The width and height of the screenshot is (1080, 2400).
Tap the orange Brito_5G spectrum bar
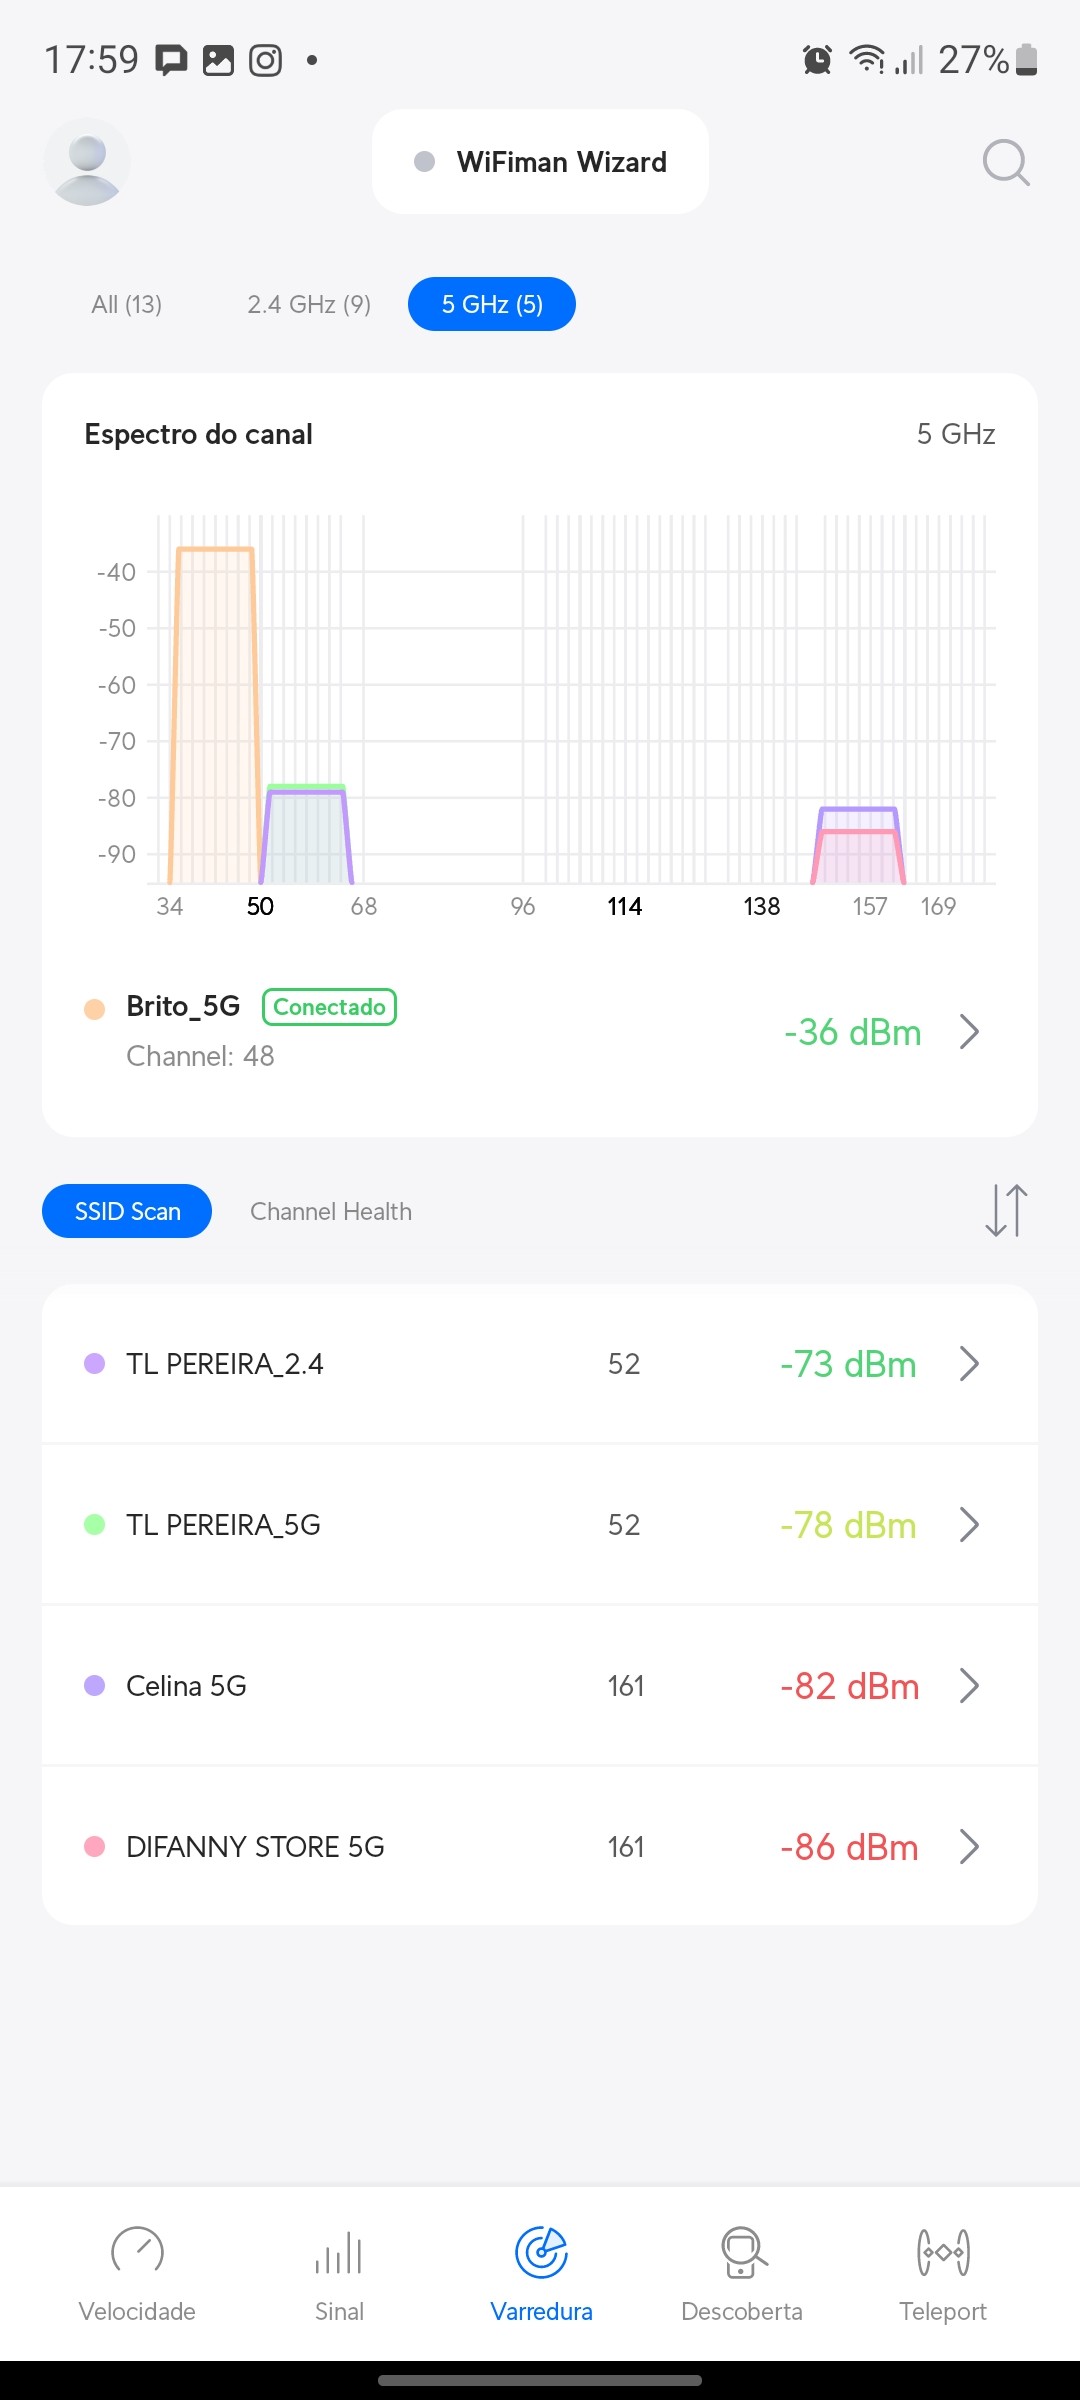click(x=215, y=715)
